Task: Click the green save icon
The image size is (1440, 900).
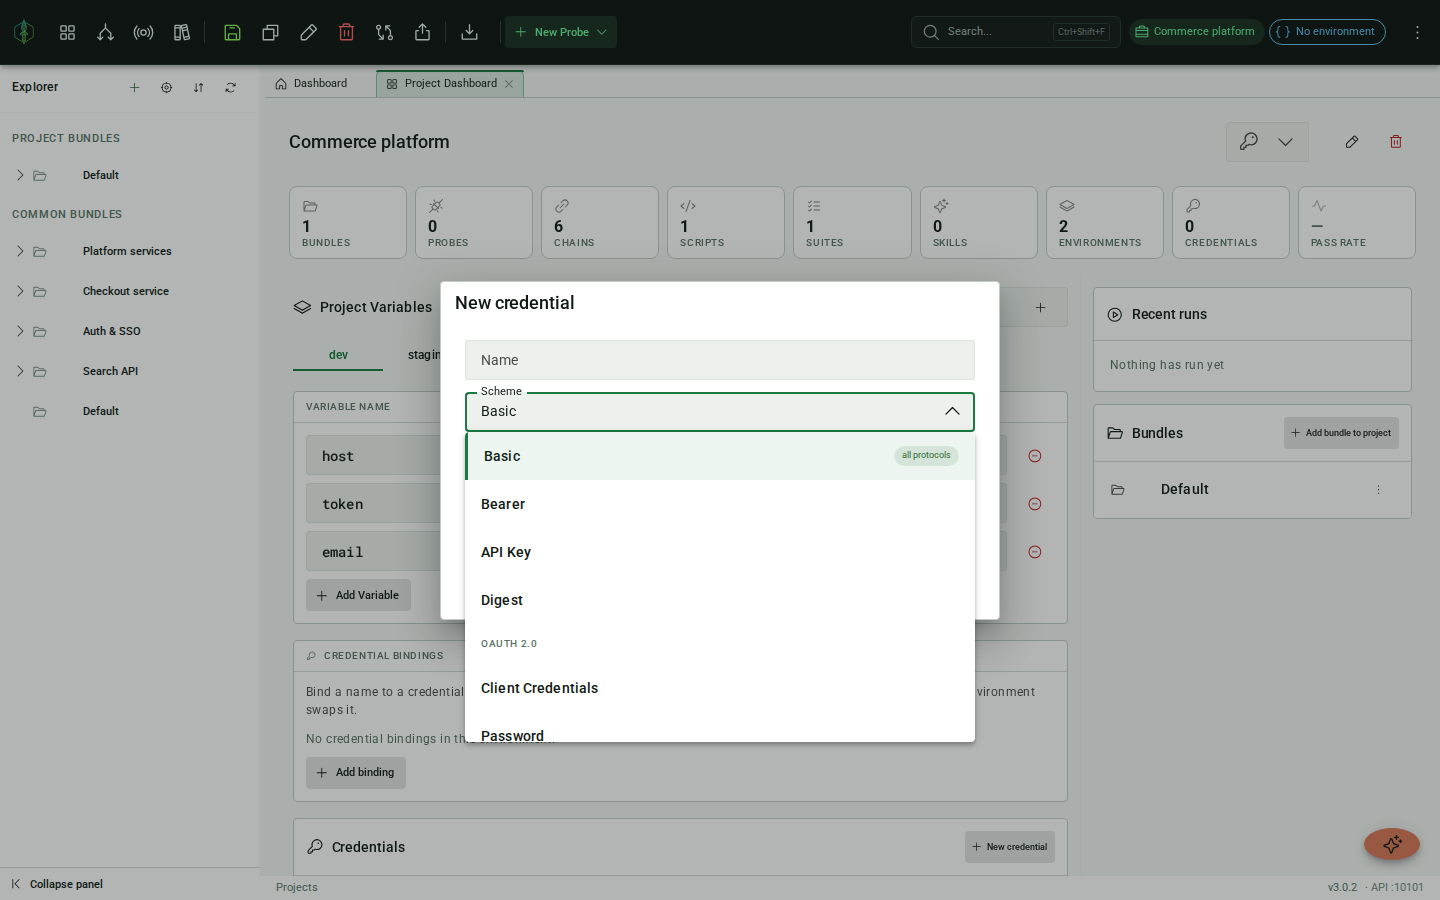Action: pos(232,32)
